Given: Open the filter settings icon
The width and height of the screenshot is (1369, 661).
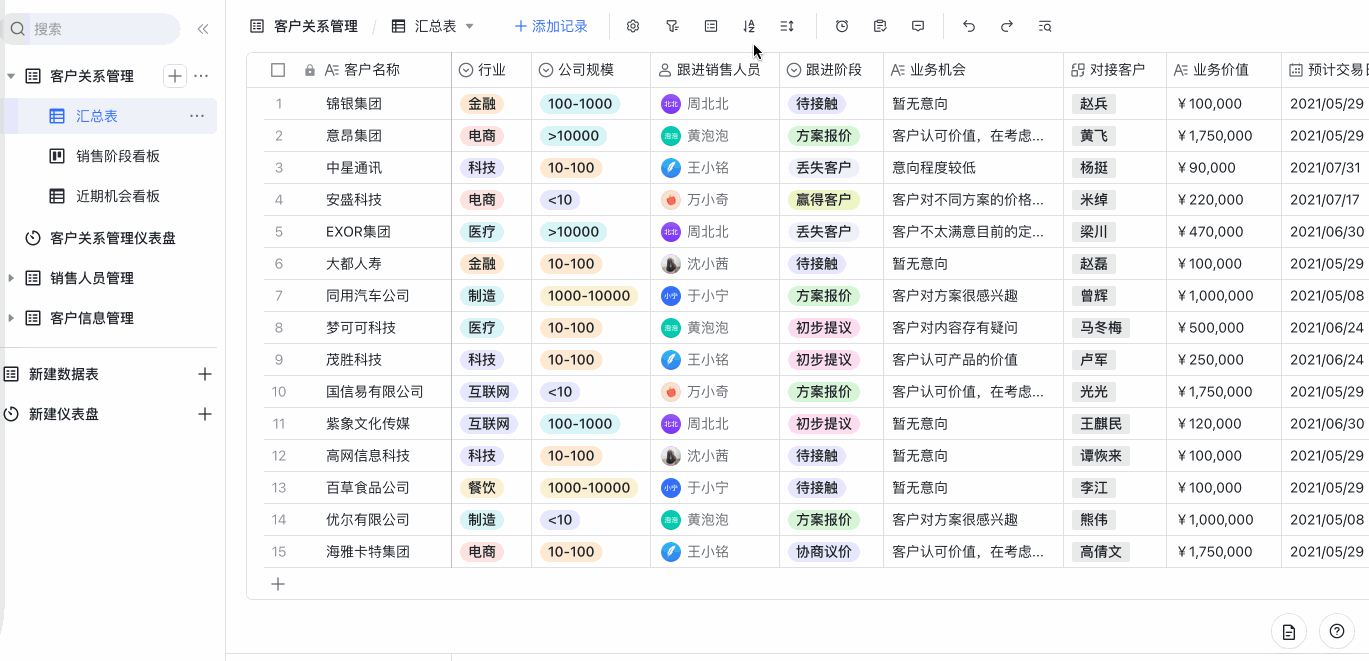Looking at the screenshot, I should coord(673,26).
